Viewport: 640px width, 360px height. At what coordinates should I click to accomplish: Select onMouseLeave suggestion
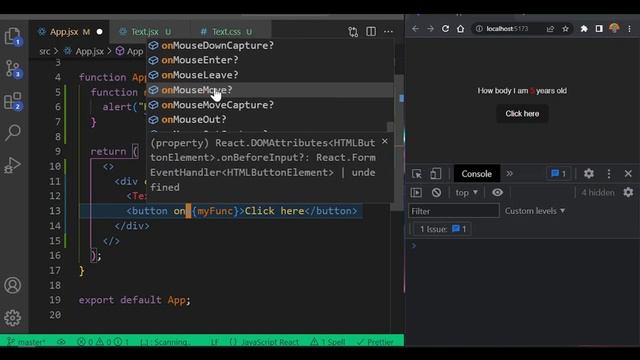point(270,75)
